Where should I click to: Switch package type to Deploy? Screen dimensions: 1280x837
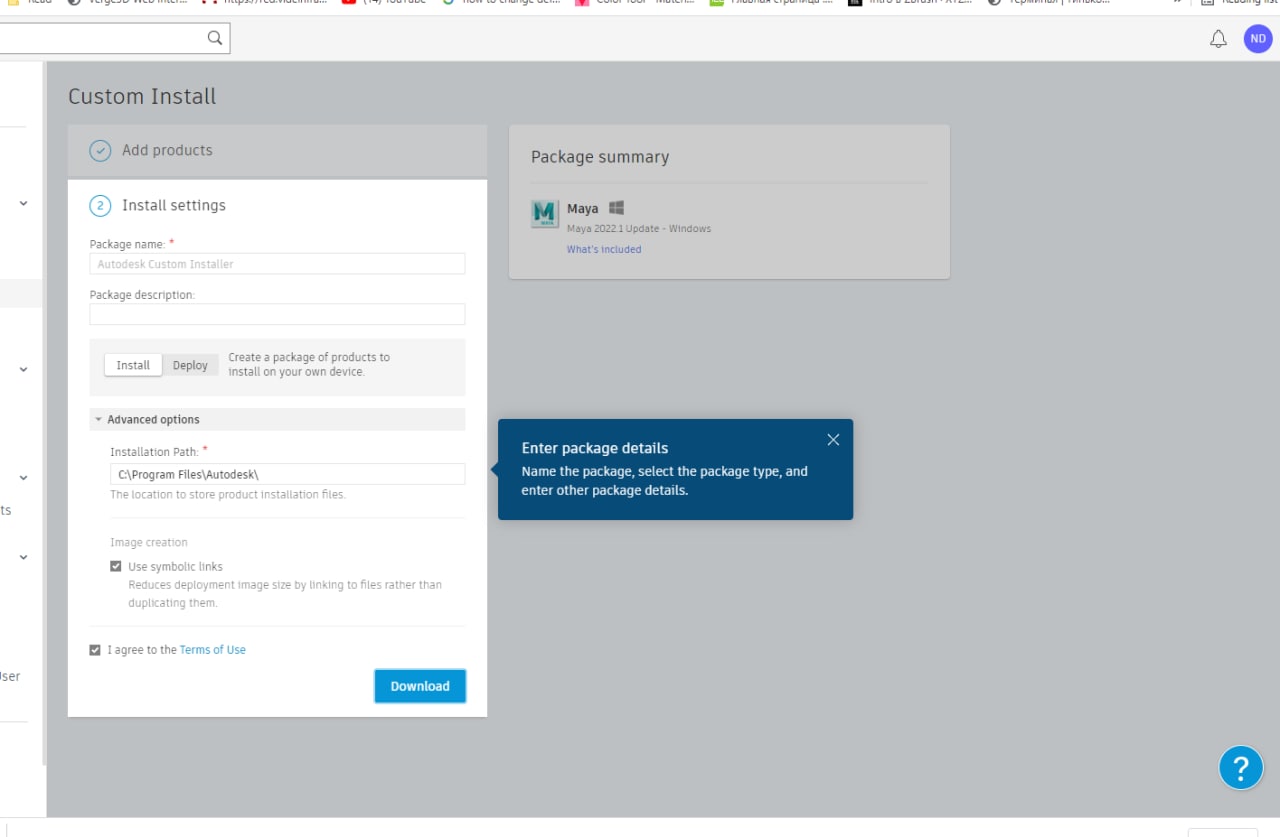point(190,365)
